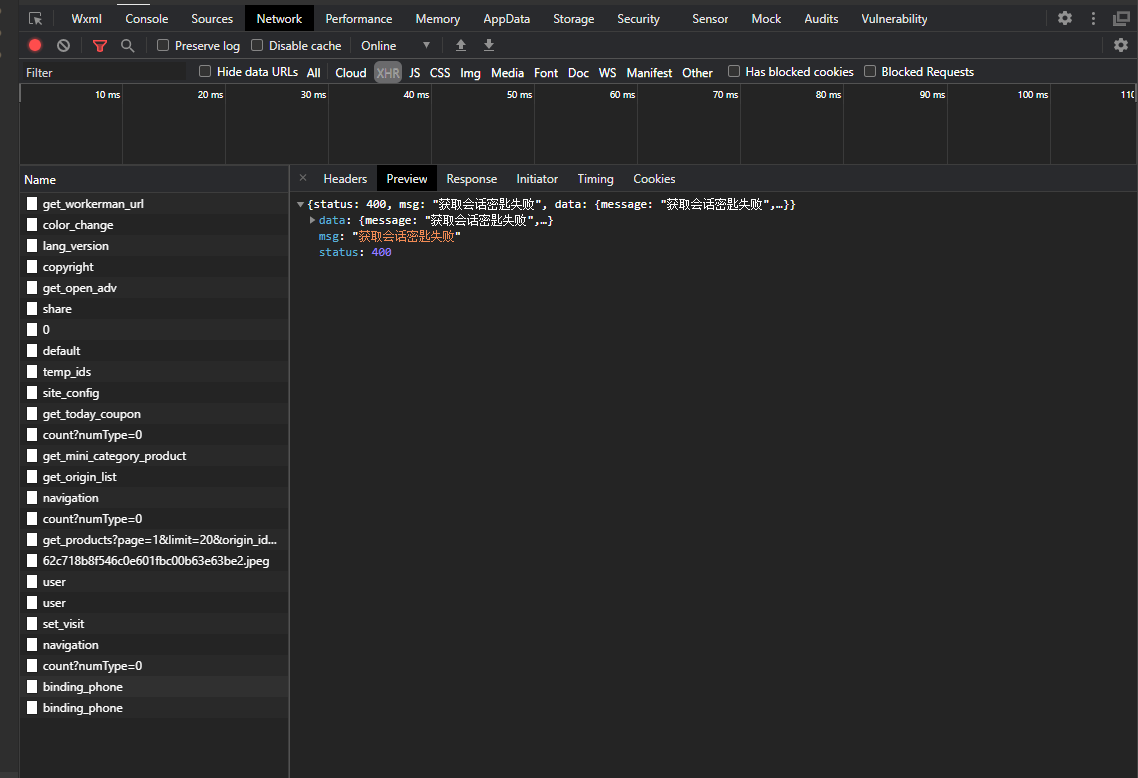Image resolution: width=1138 pixels, height=778 pixels.
Task: Open the network search magnifier
Action: 128,46
